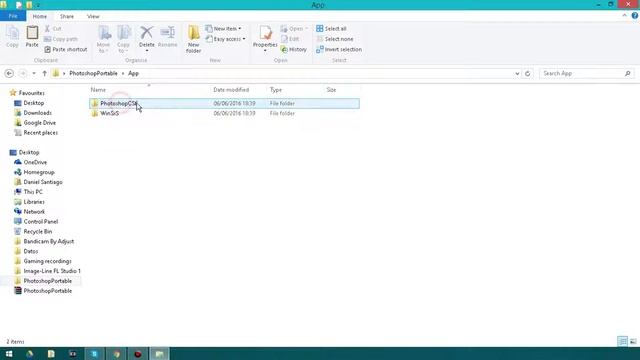Viewport: 640px width, 360px height.
Task: Open the recent locations dropdown arrow
Action: click(x=34, y=73)
